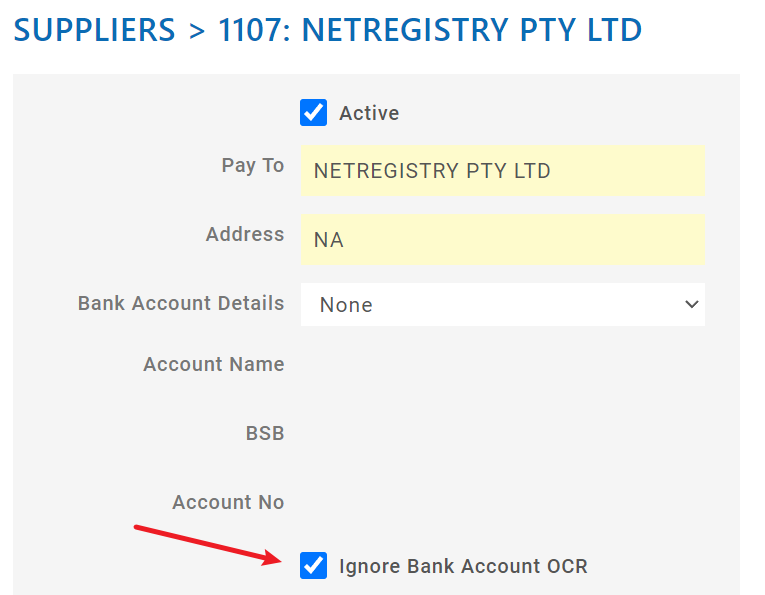Uncheck the Active checkbox
This screenshot has width=765, height=595.
point(313,112)
